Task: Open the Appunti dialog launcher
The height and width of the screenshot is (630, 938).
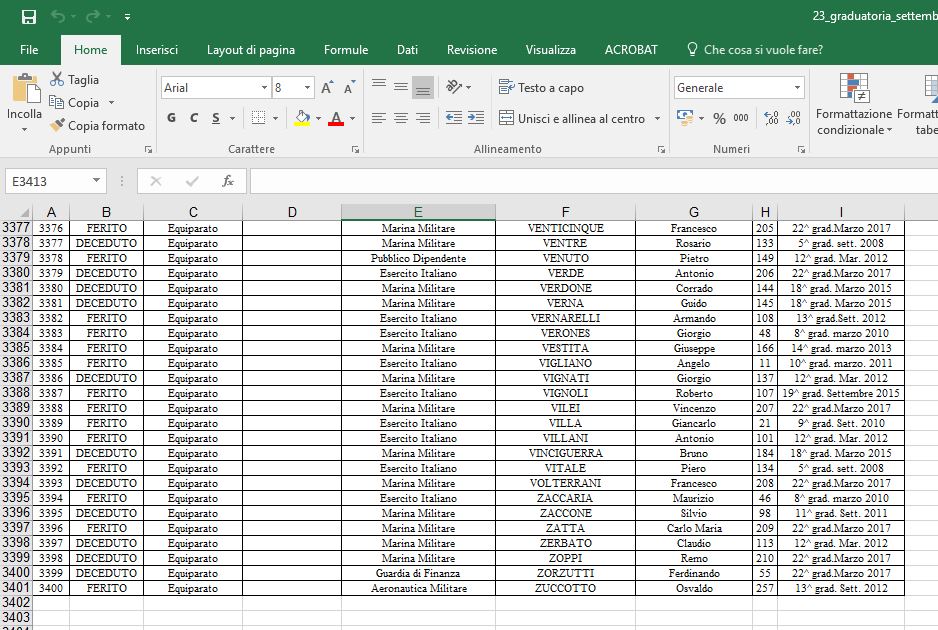Action: [148, 150]
